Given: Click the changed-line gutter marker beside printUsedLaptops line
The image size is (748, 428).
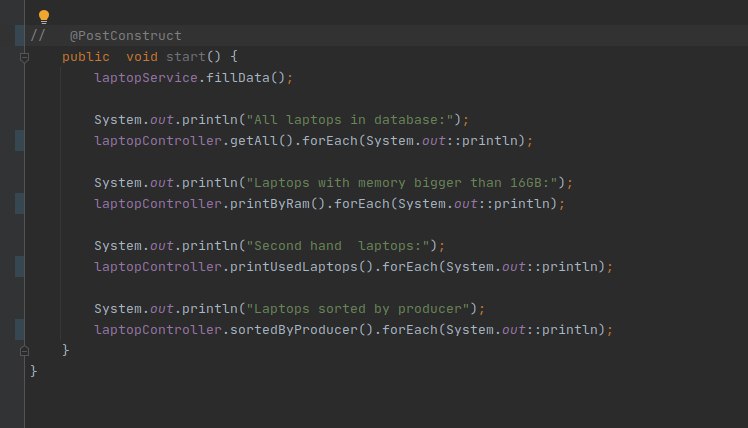Looking at the screenshot, I should coord(20,267).
